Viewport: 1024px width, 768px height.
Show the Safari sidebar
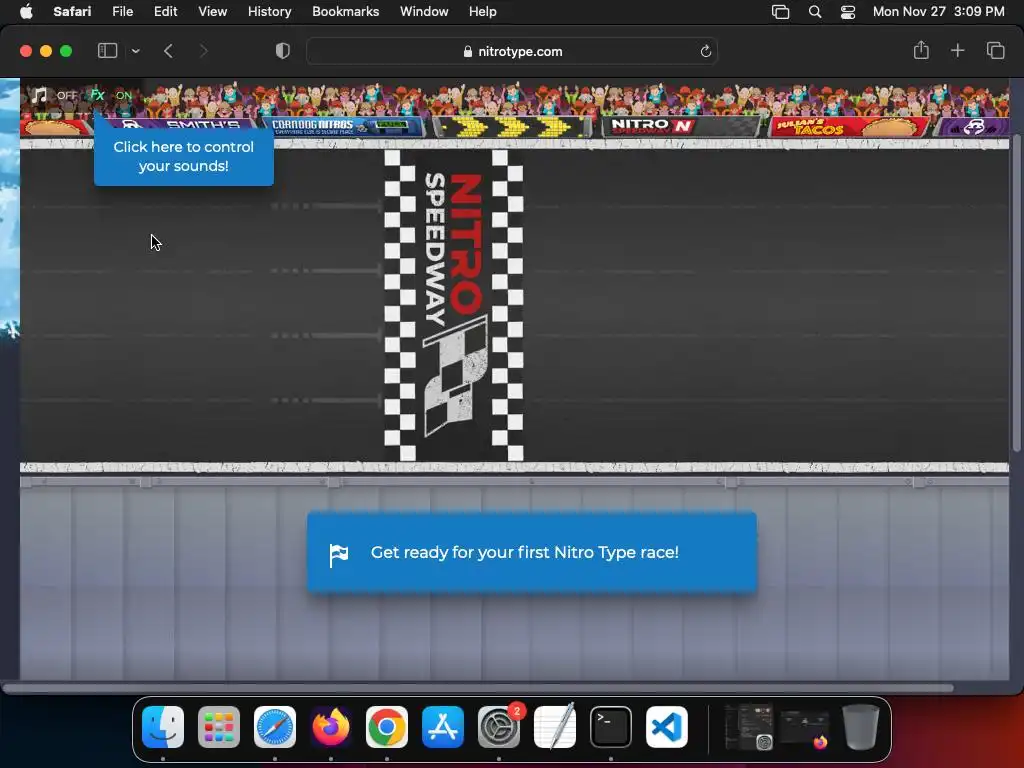(107, 51)
